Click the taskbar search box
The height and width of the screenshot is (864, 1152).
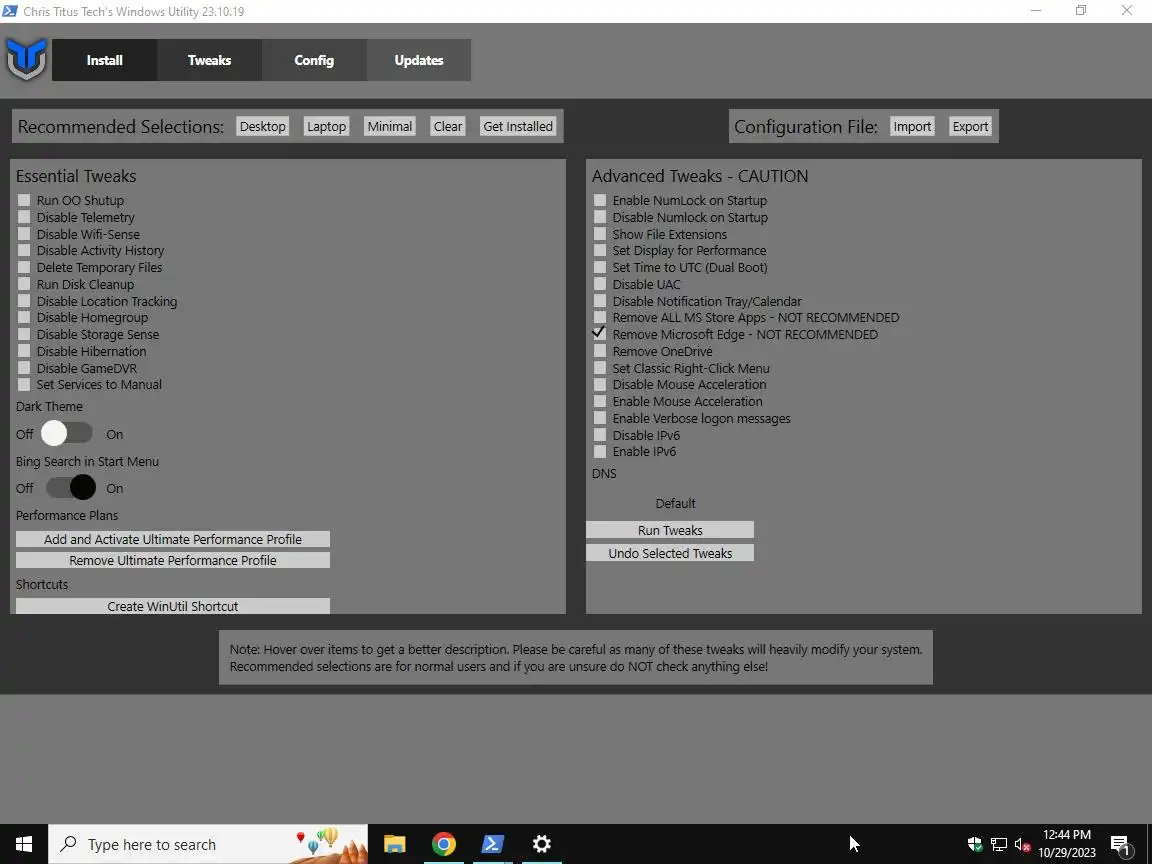208,844
